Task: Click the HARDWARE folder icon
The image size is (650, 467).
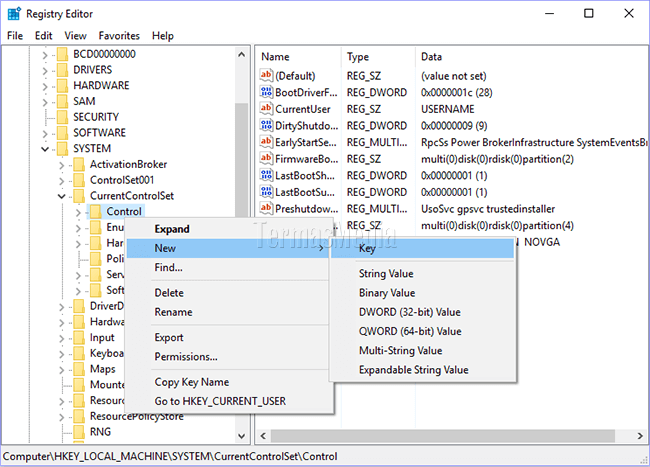Action: click(62, 85)
